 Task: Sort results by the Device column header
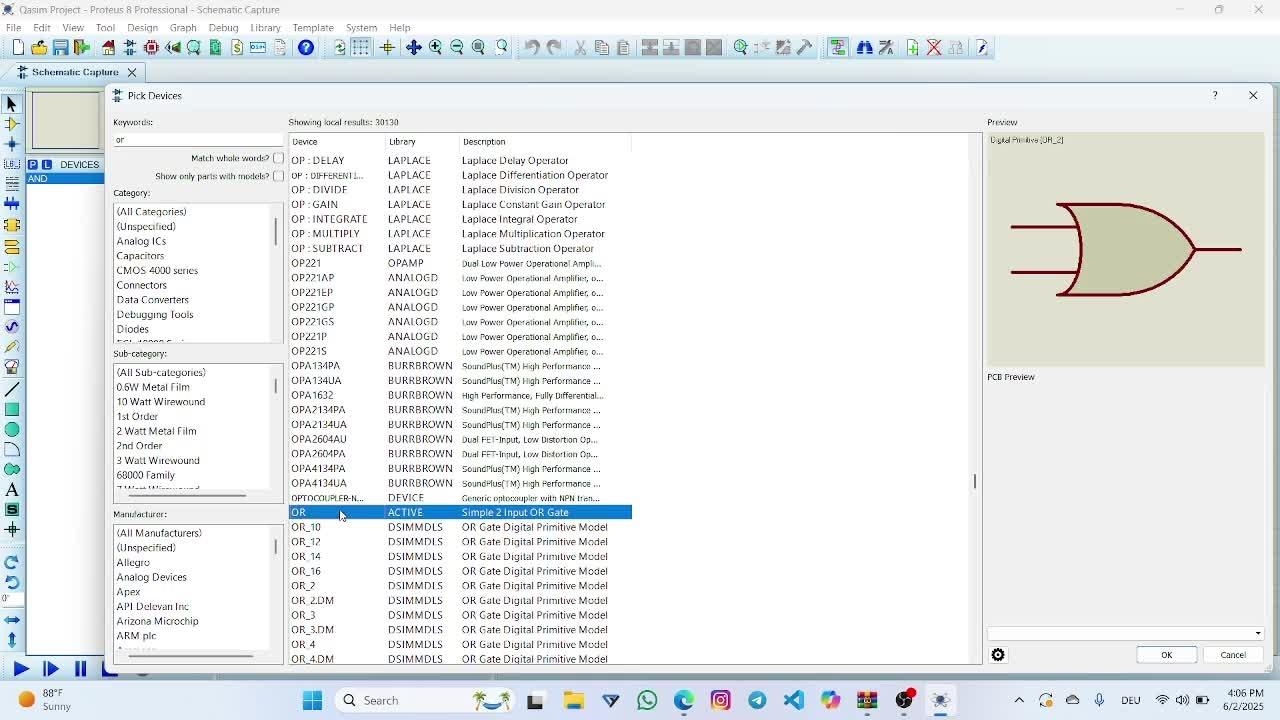[337, 142]
